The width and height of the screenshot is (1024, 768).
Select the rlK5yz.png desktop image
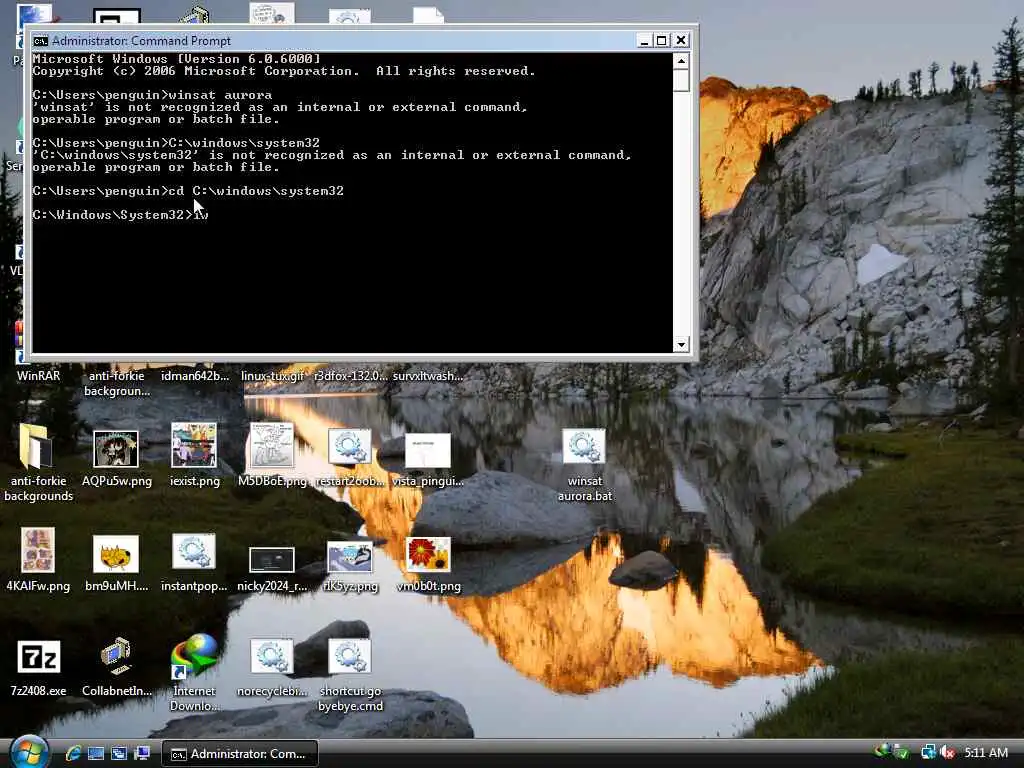click(349, 567)
